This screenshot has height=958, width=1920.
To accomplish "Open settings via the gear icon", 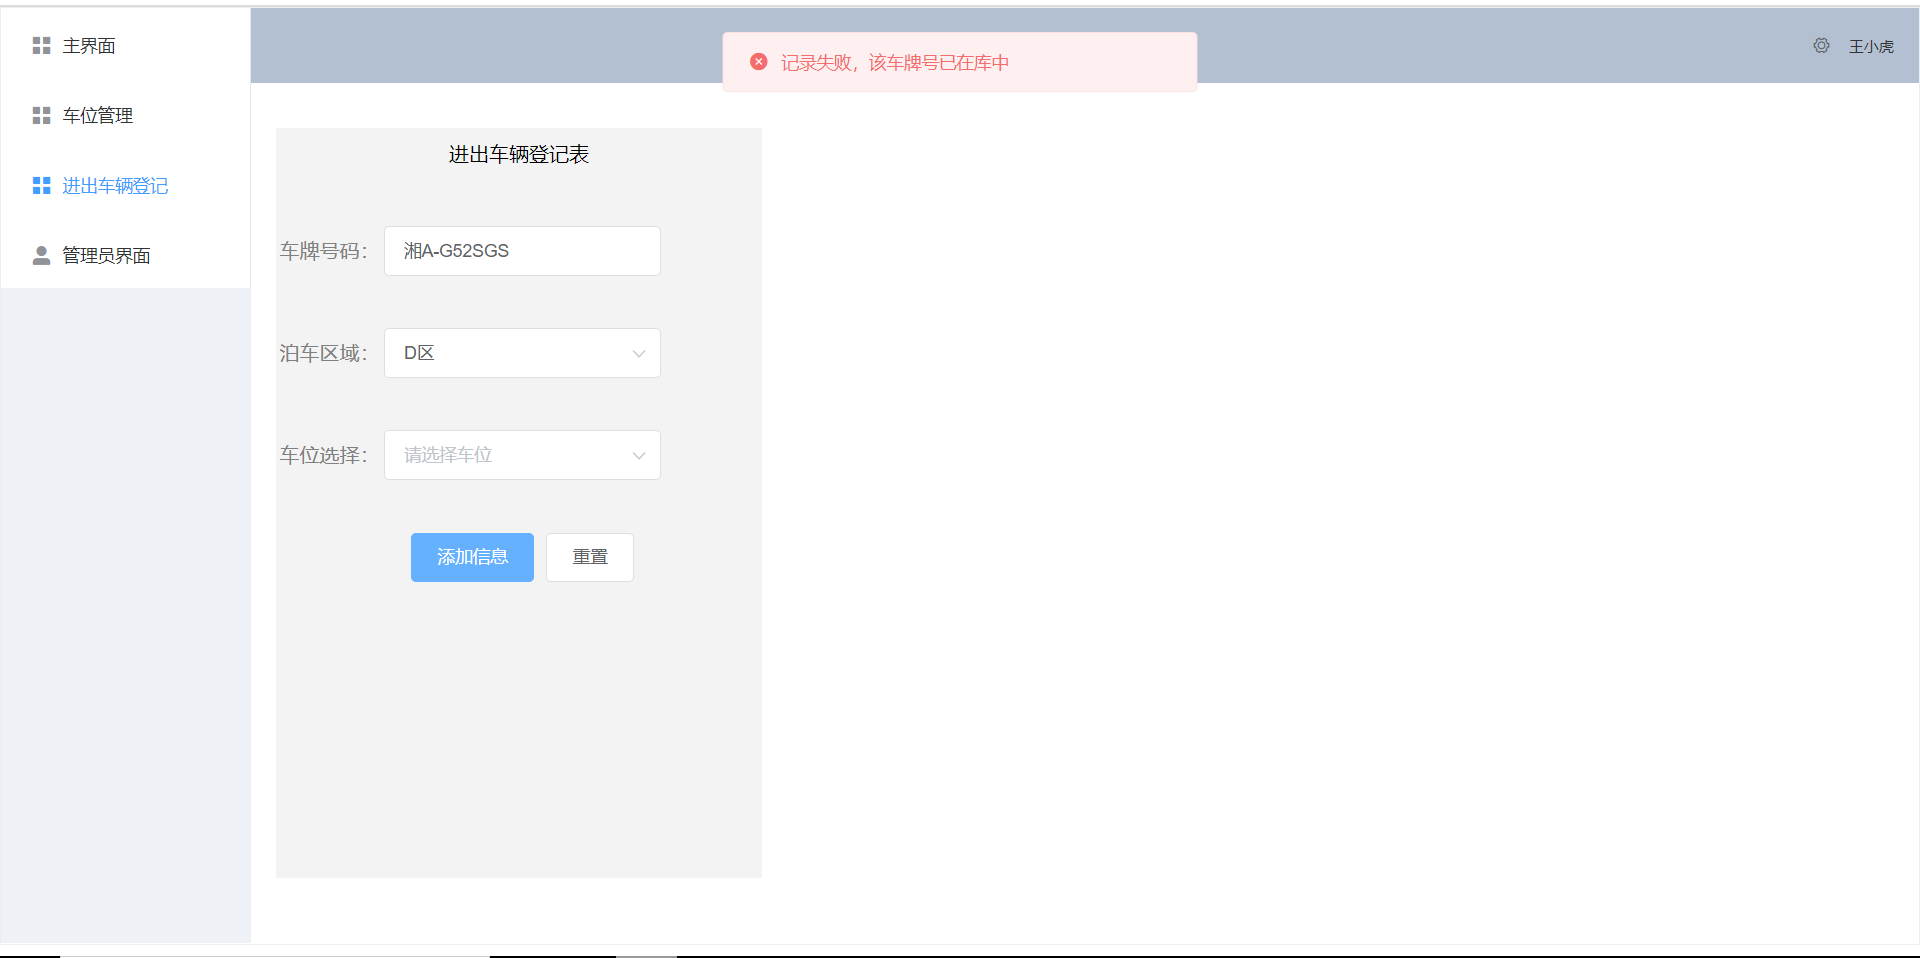I will (1821, 46).
